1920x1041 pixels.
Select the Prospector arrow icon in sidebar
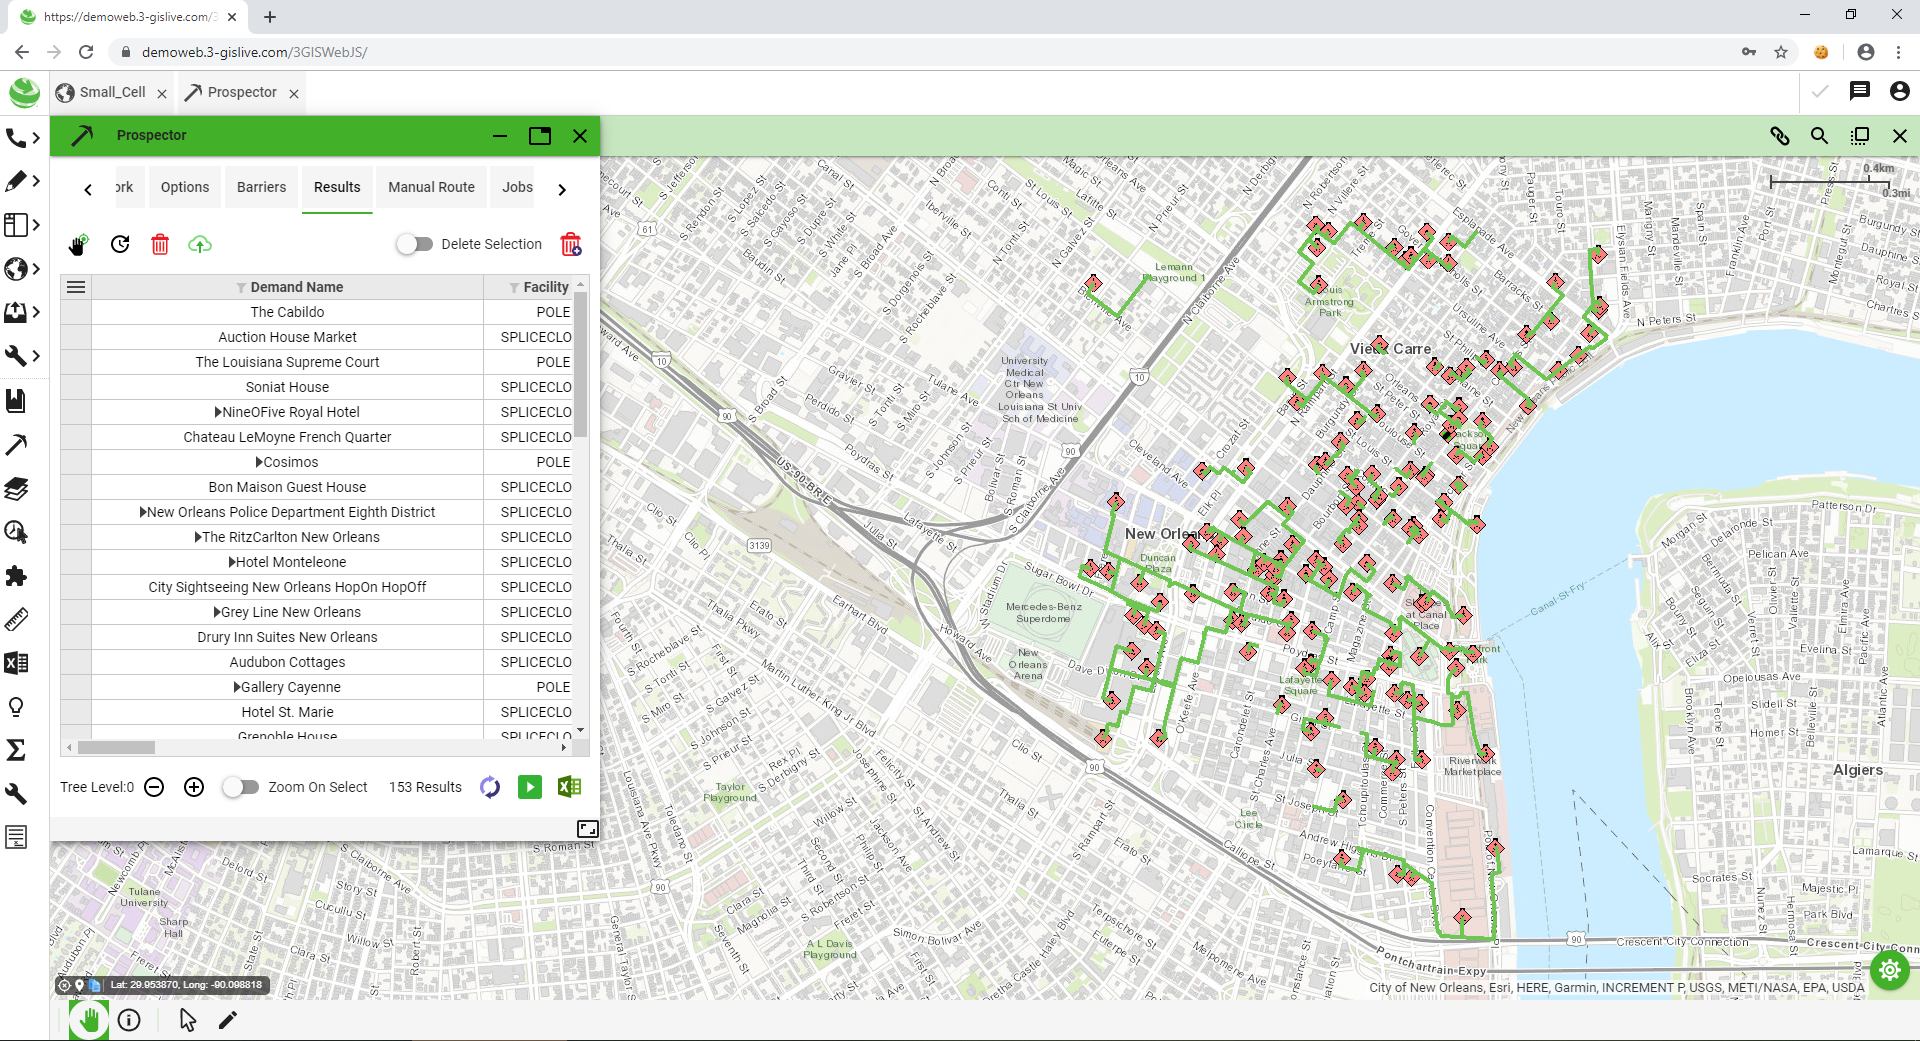click(x=17, y=444)
